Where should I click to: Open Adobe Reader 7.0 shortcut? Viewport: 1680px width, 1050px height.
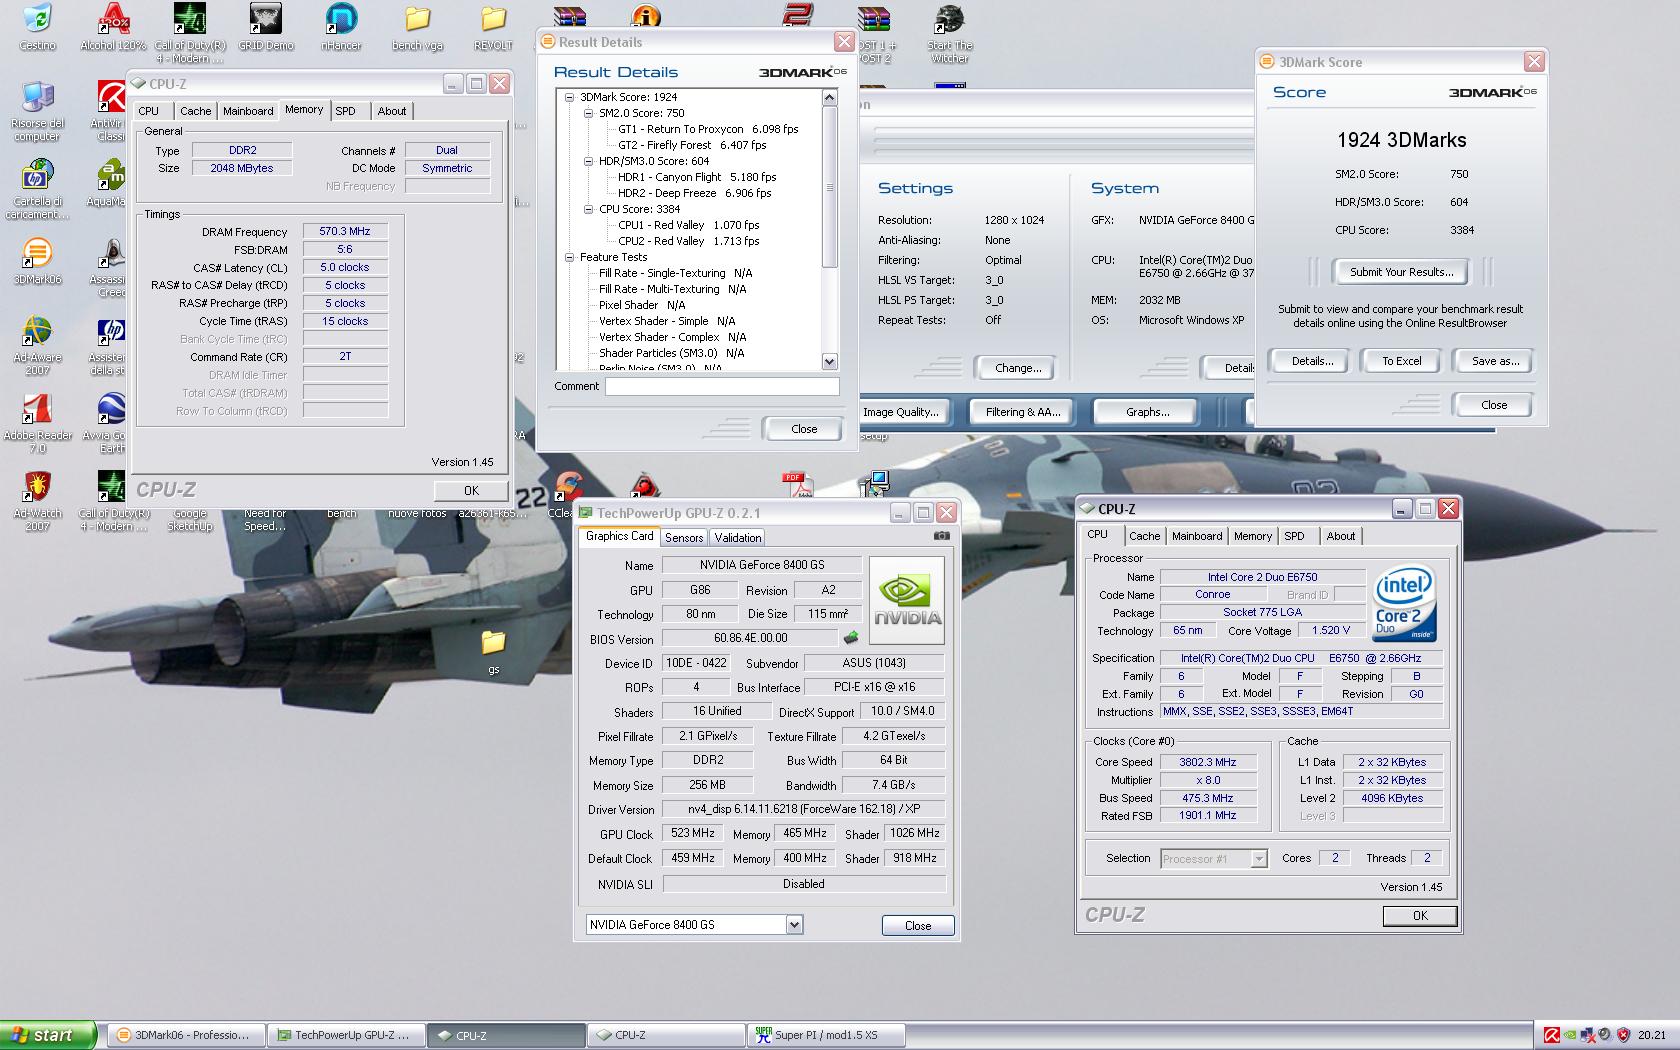click(37, 422)
